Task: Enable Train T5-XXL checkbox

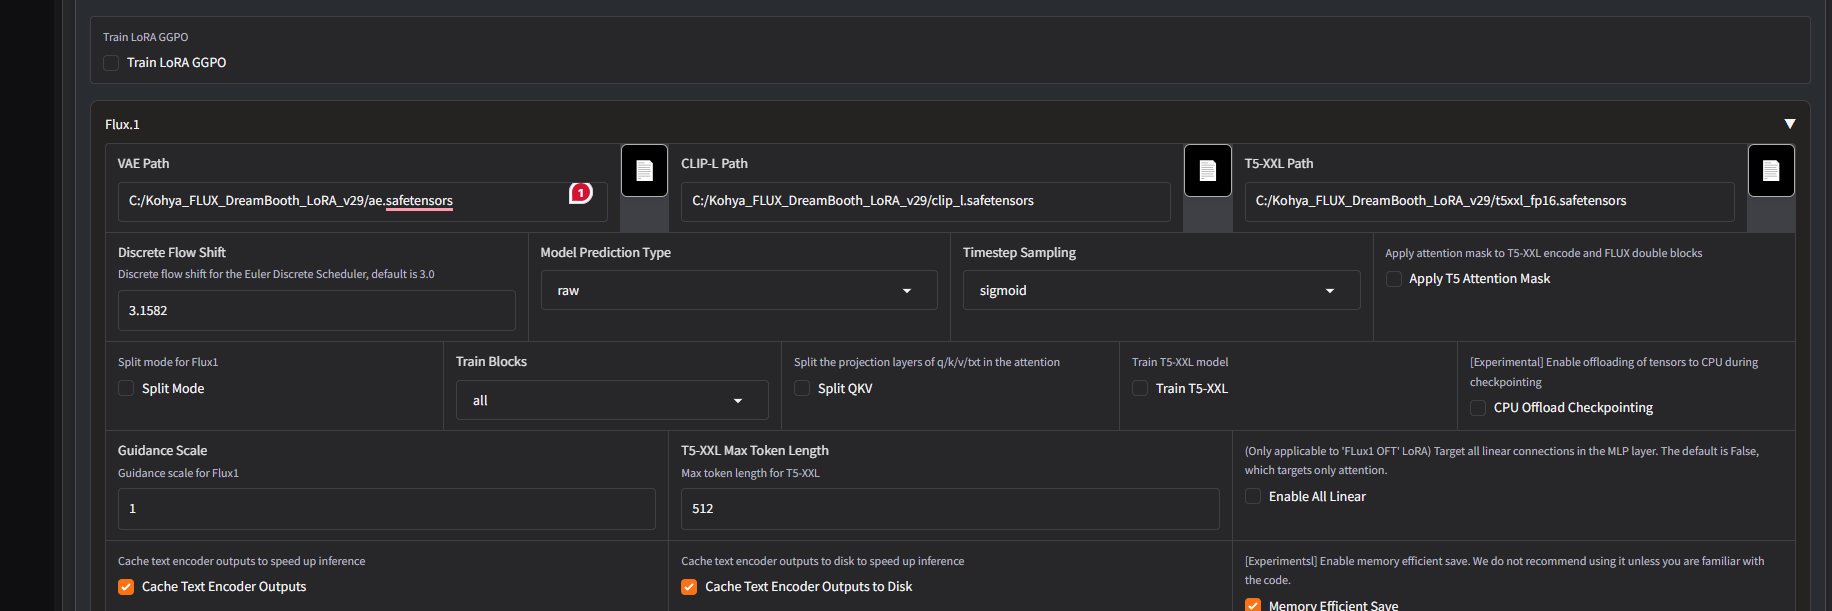Action: 1140,389
